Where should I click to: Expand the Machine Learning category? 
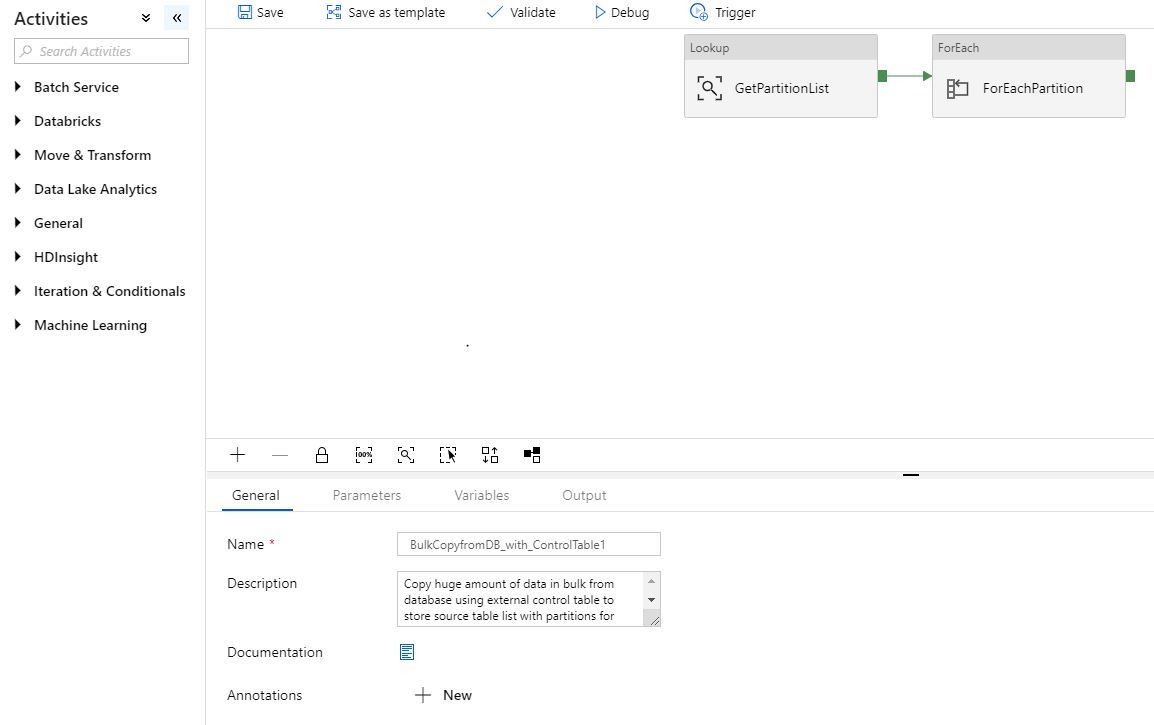(x=18, y=325)
